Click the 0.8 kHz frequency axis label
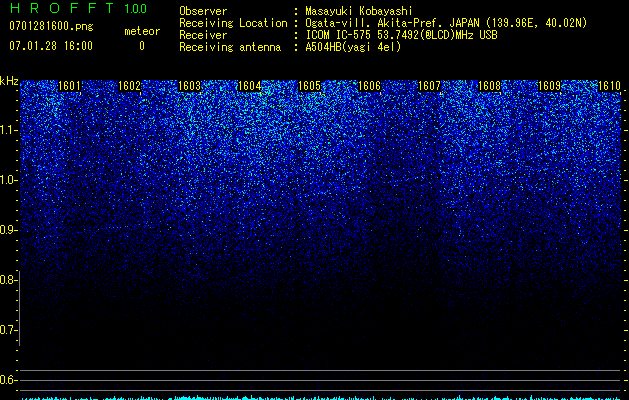Viewport: 629px width, 400px height. pyautogui.click(x=9, y=280)
